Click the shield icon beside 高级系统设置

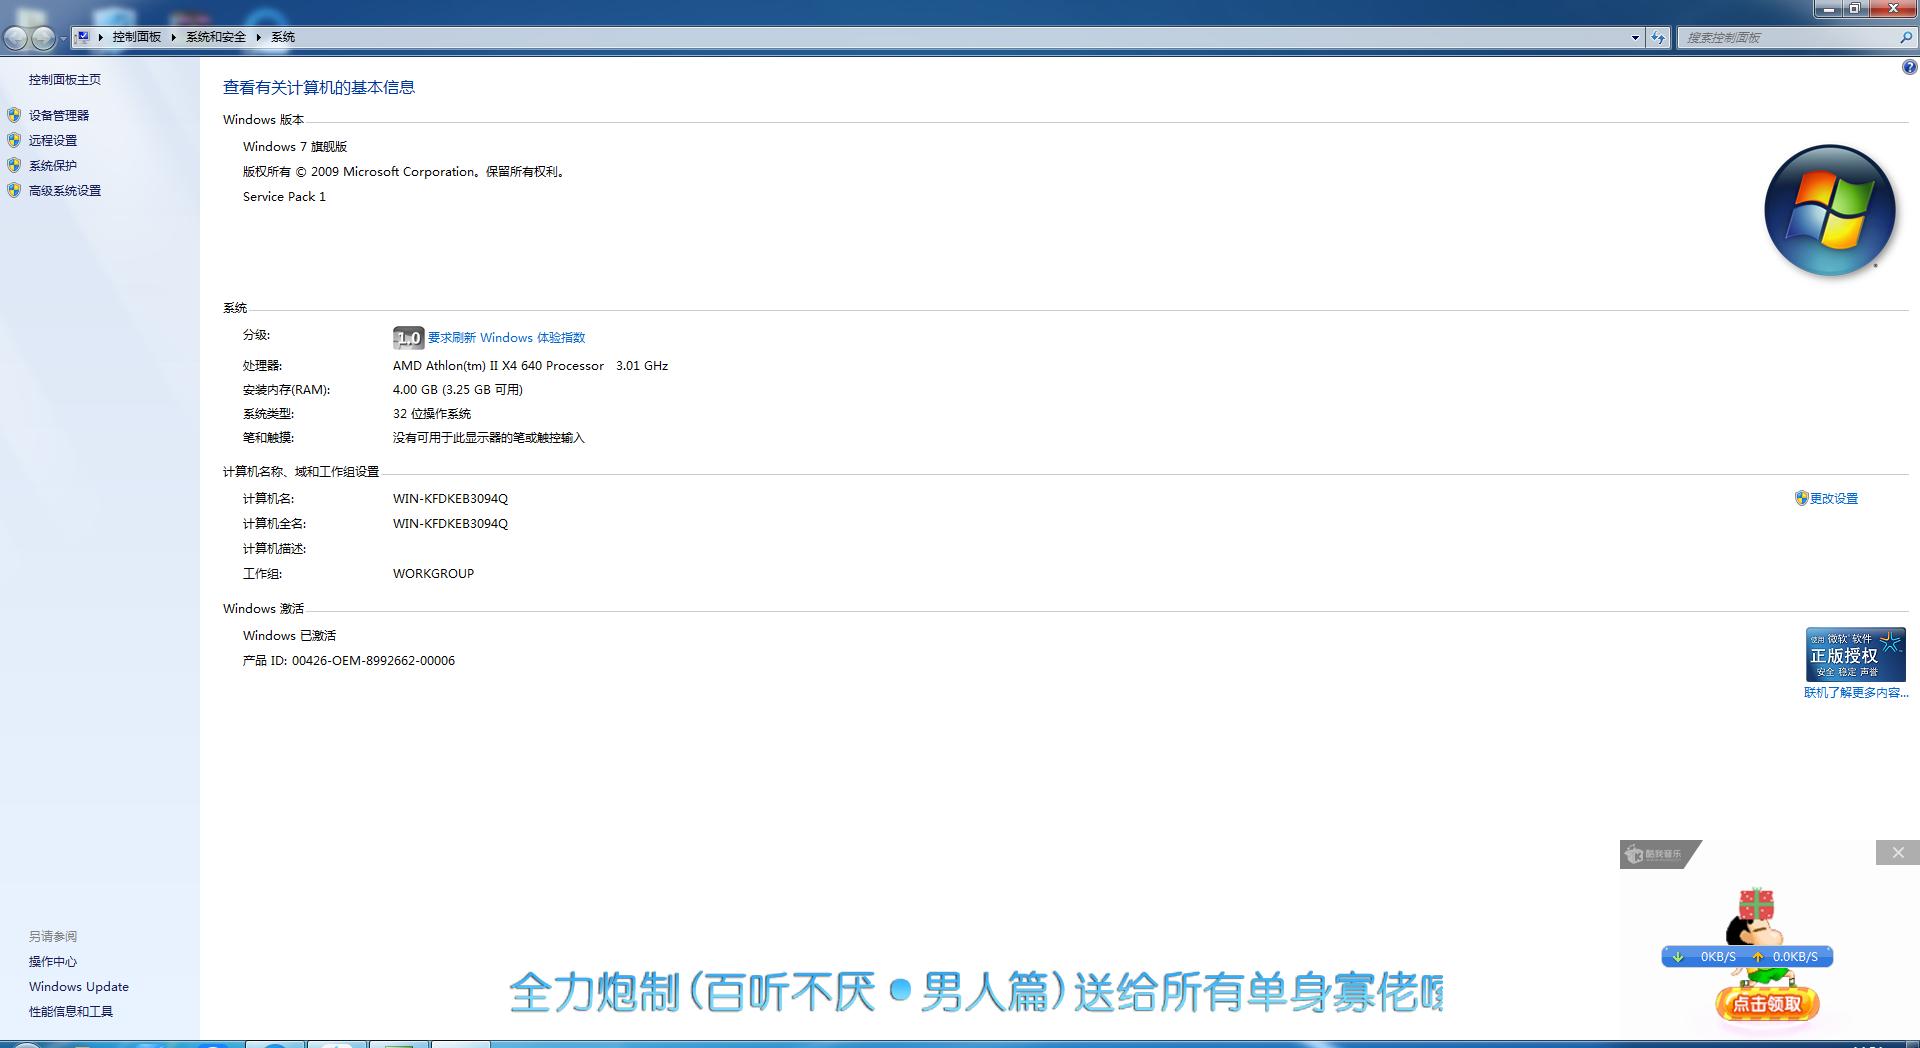click(14, 190)
